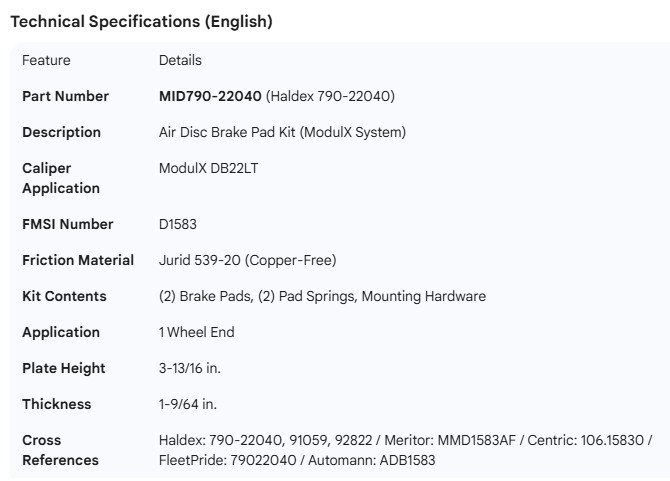The width and height of the screenshot is (670, 481).
Task: Click the Technical Specifications (English) heading
Action: click(141, 21)
